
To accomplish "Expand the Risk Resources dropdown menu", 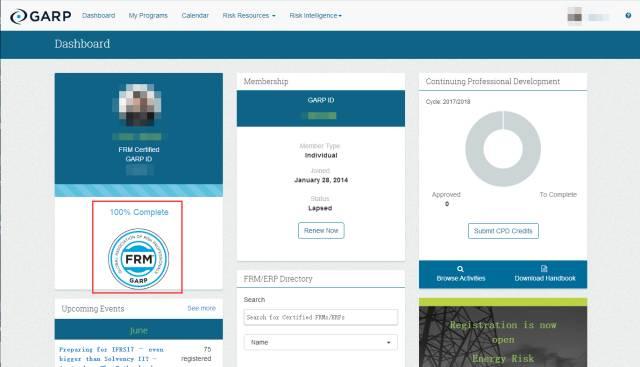I will click(x=249, y=16).
